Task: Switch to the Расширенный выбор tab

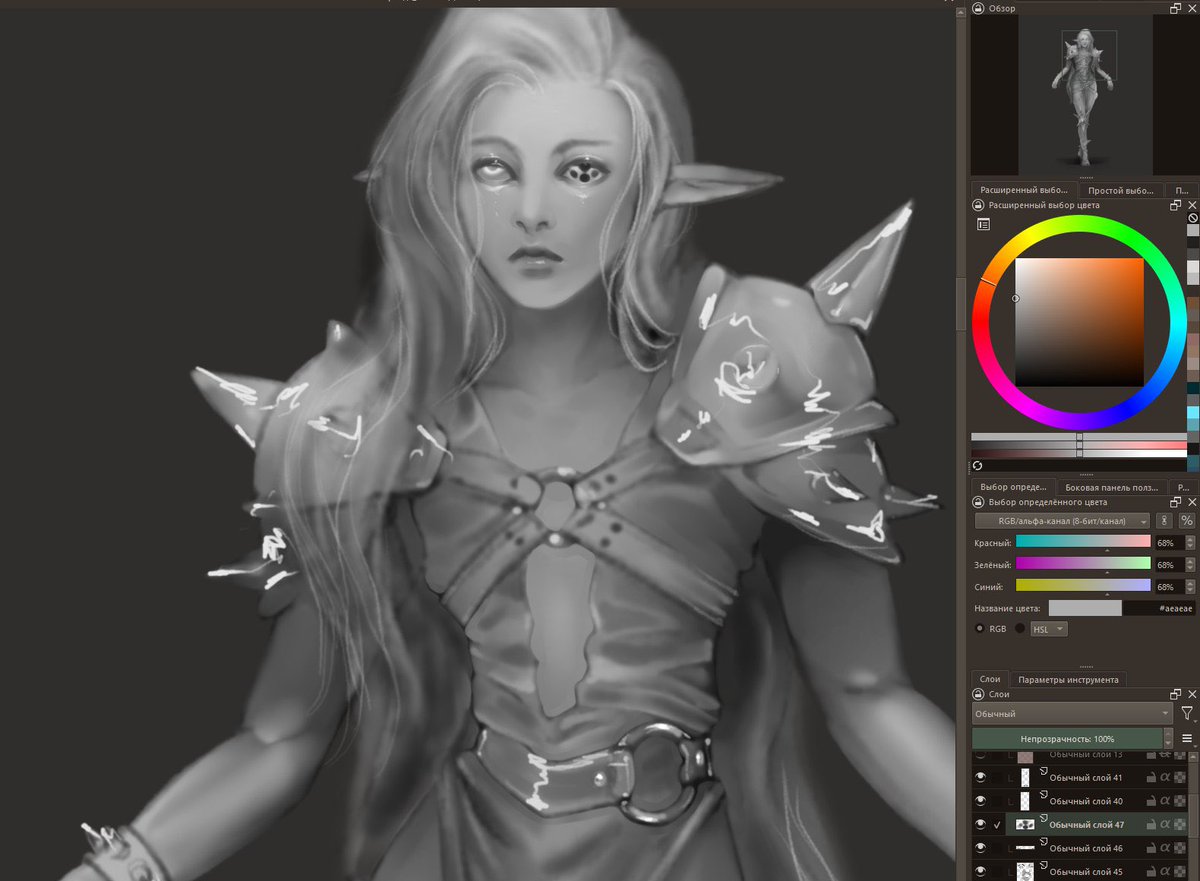Action: 1022,189
